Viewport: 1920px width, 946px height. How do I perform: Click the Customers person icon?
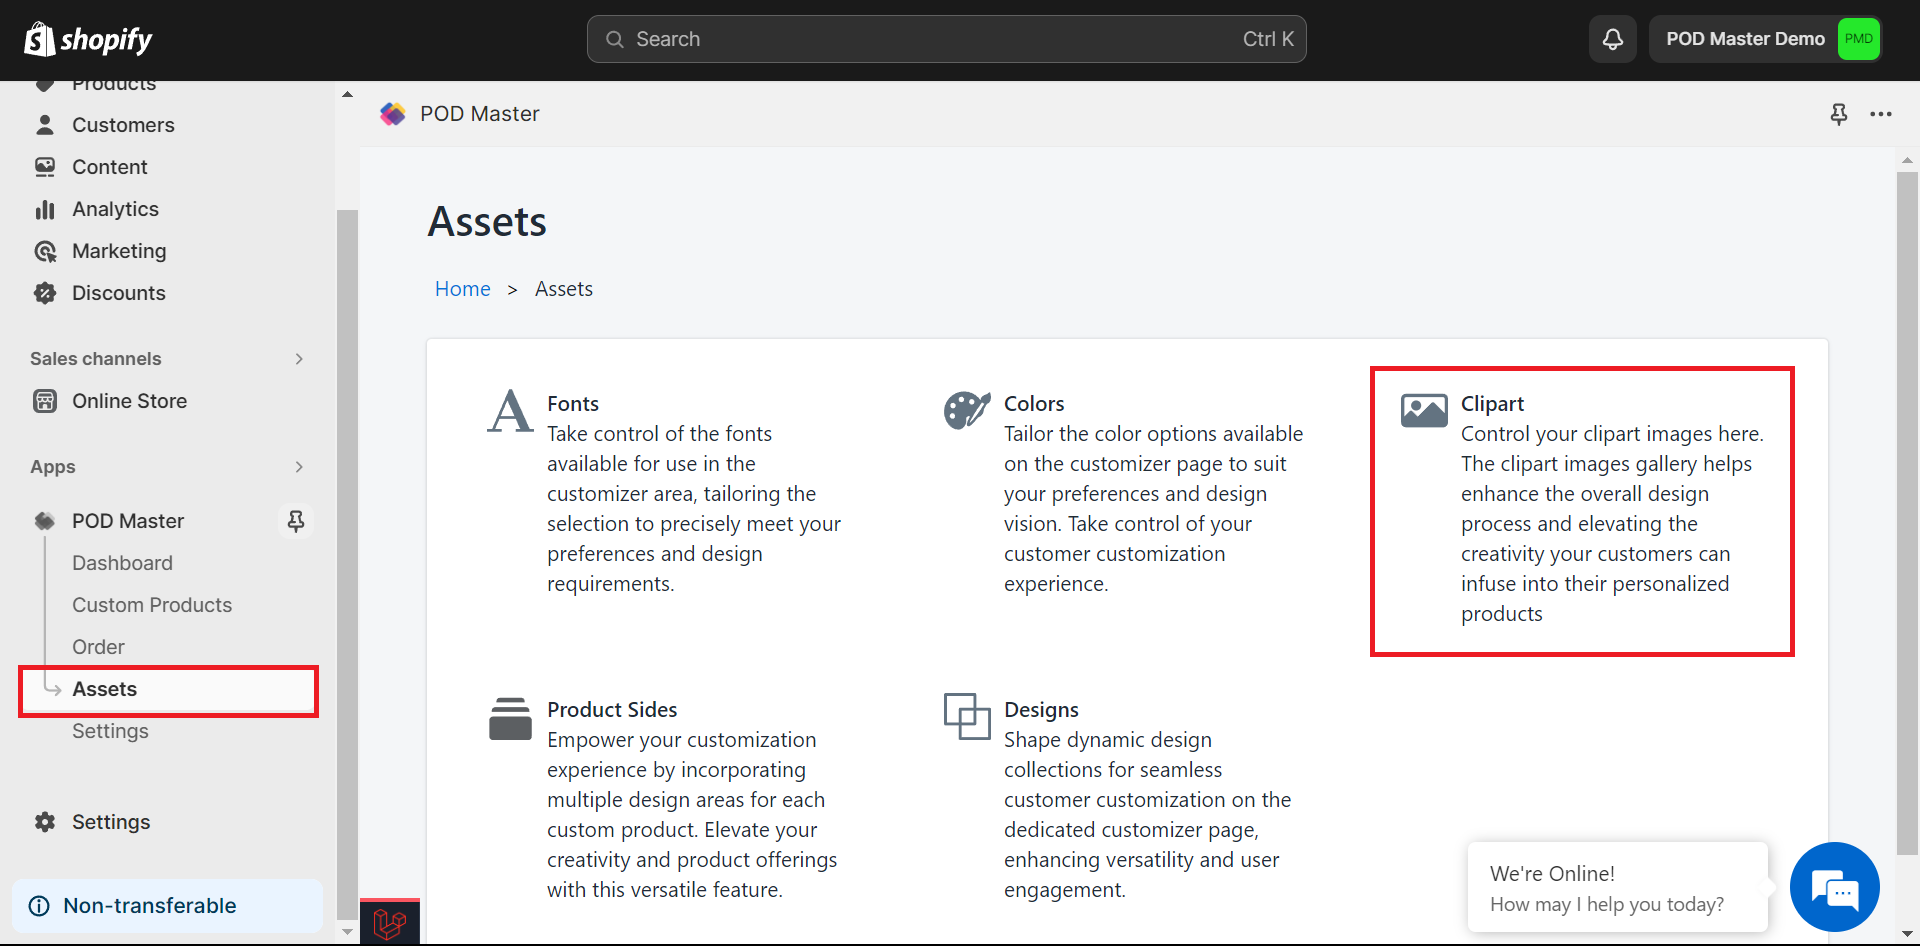[45, 125]
